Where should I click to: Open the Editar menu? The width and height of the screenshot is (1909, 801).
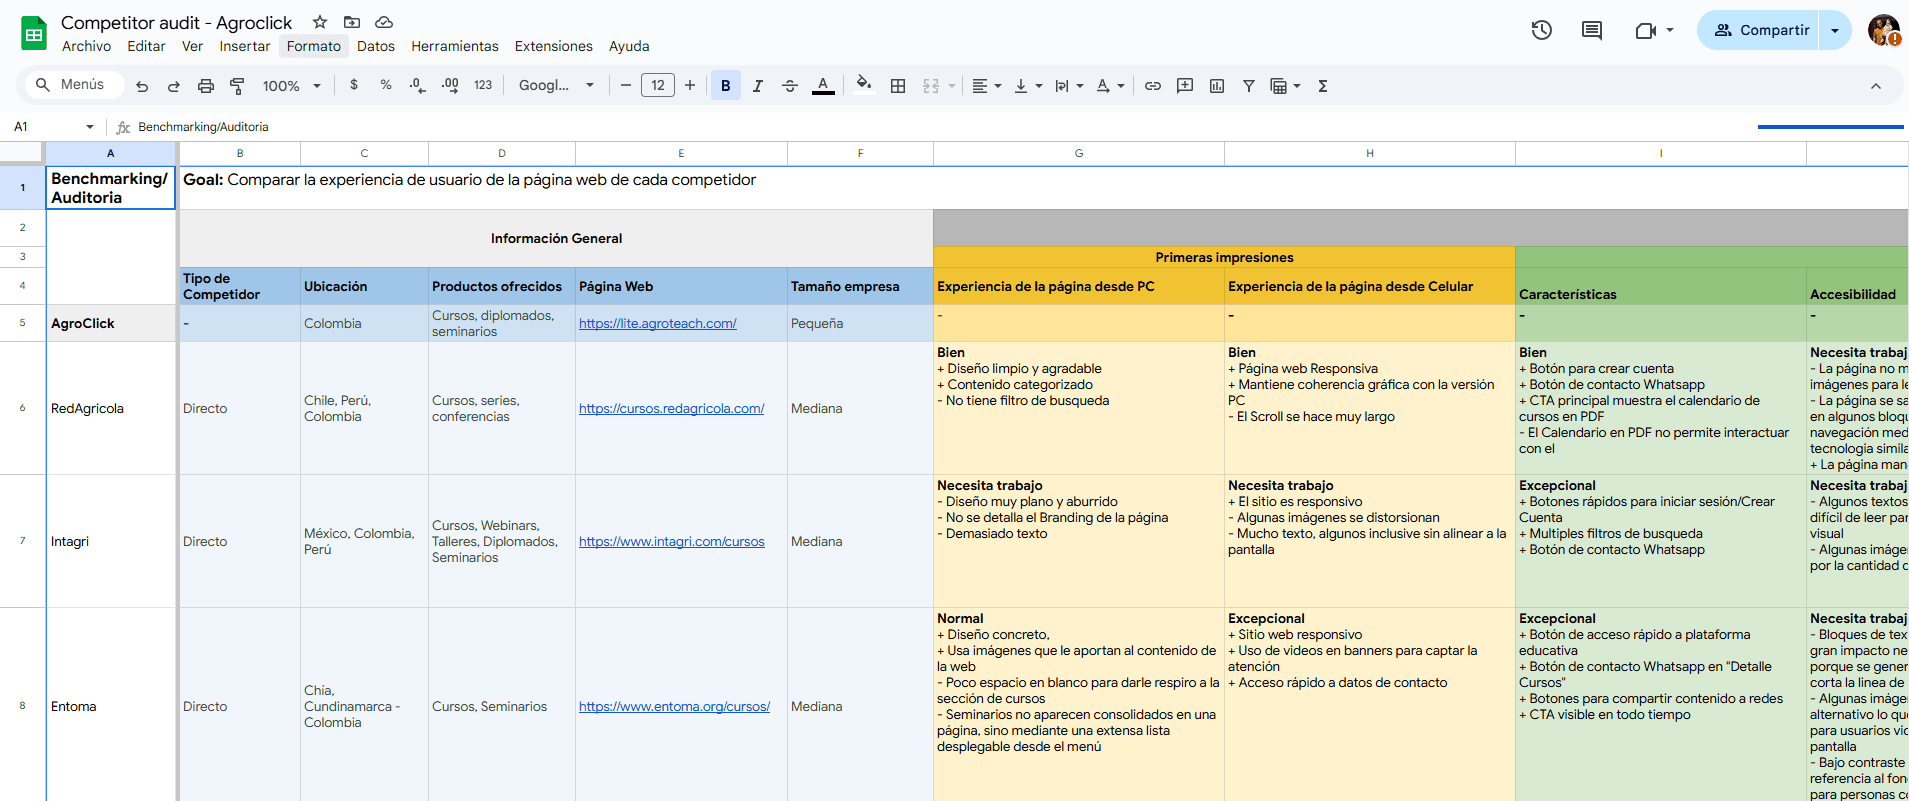[146, 46]
